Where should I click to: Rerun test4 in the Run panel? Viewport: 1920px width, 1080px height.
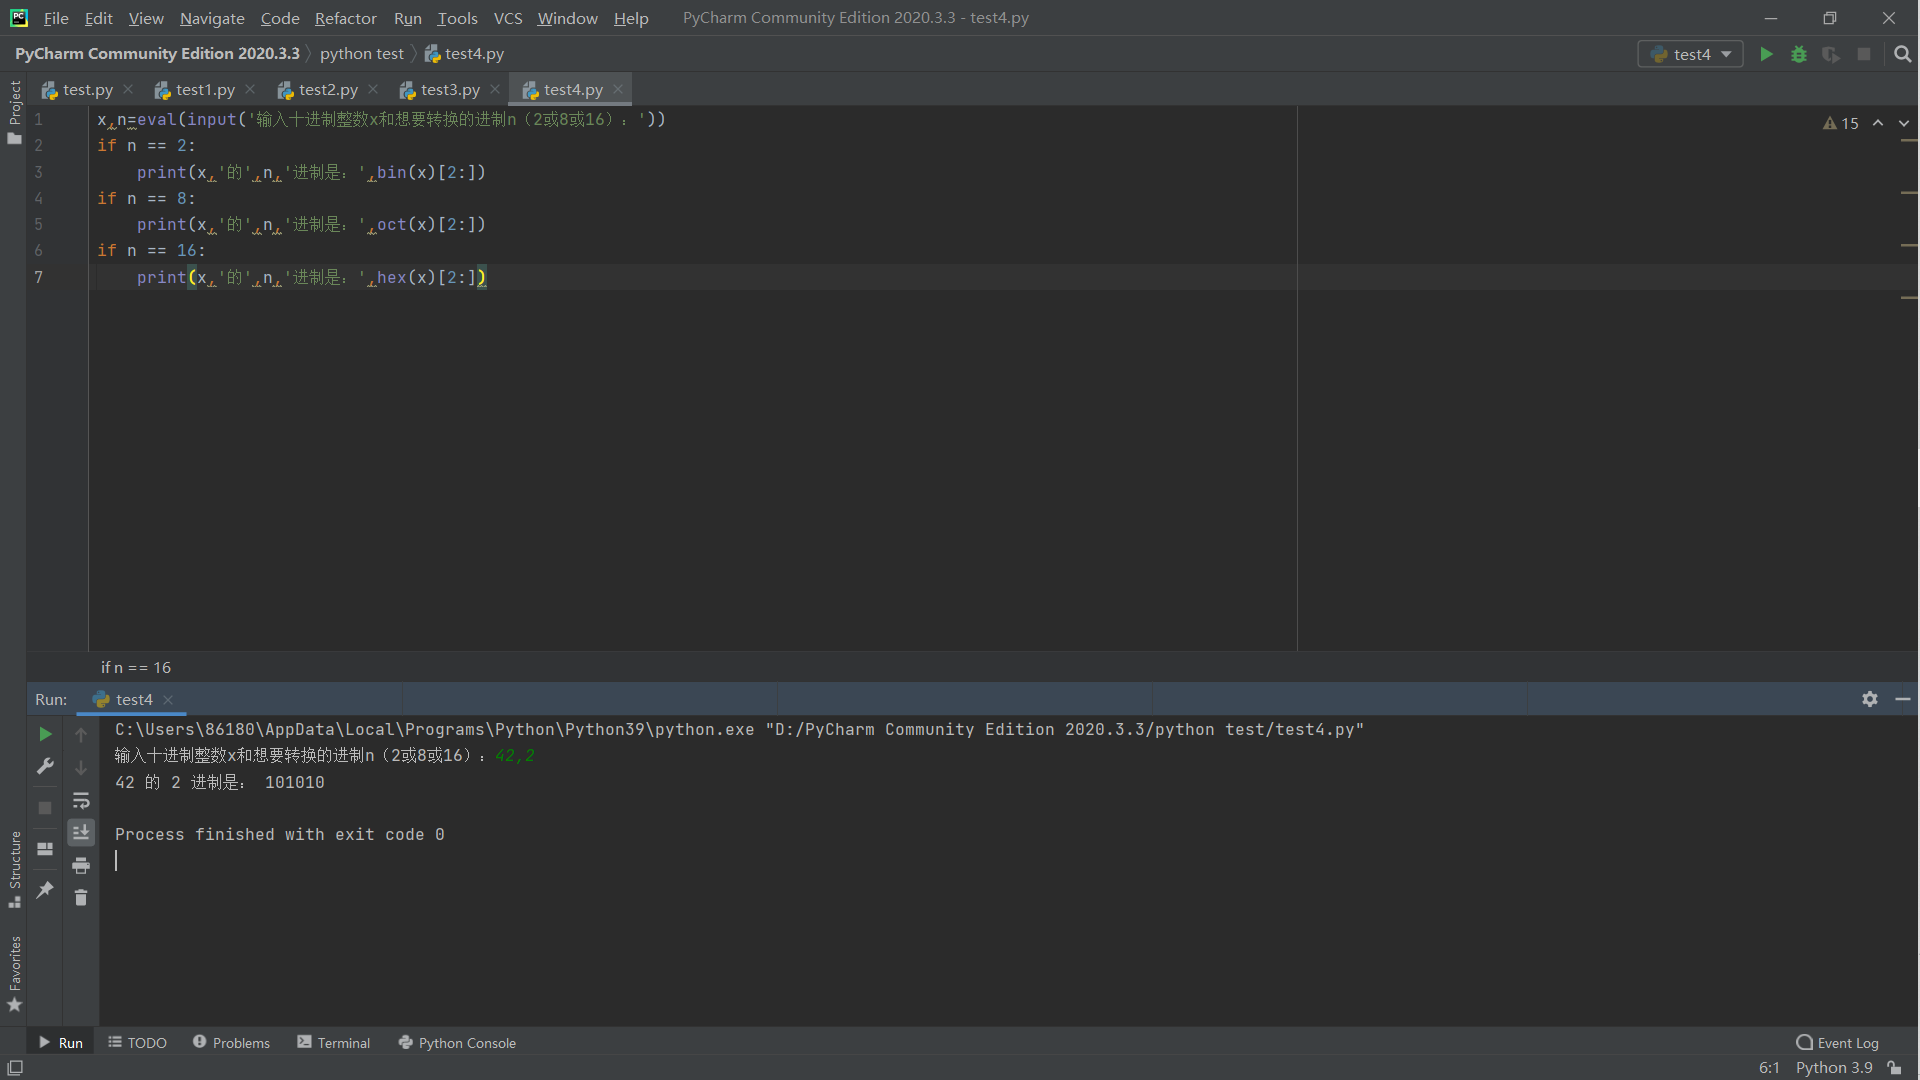(45, 734)
